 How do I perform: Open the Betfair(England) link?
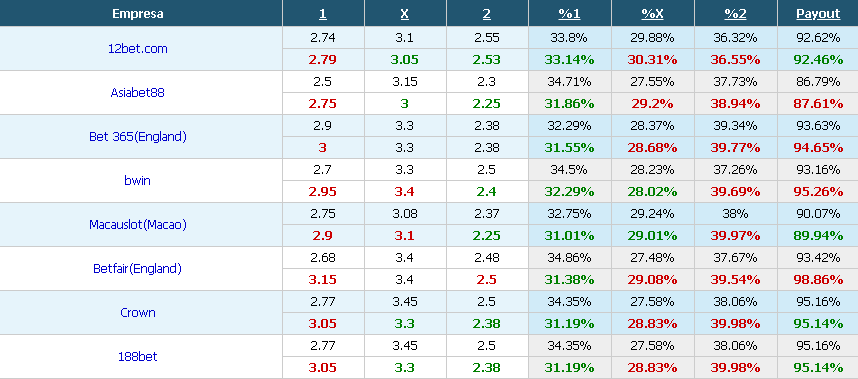pyautogui.click(x=137, y=269)
